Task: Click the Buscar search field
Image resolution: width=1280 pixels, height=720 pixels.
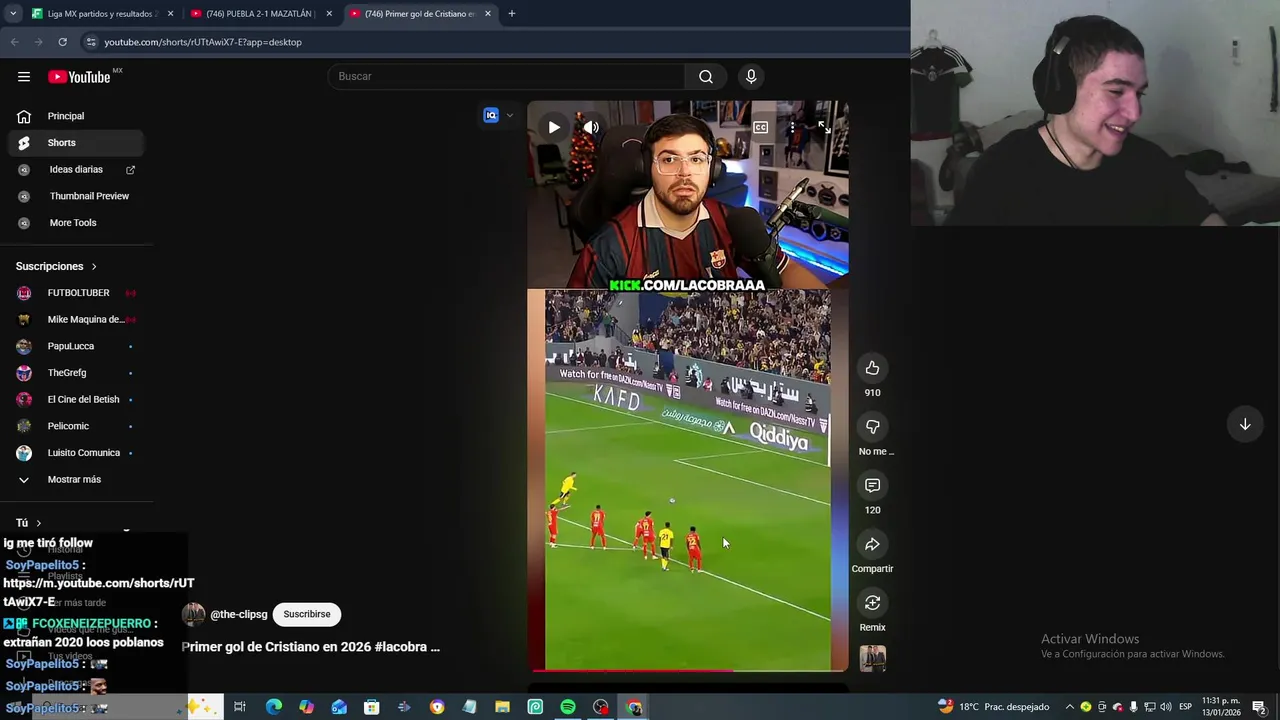Action: pyautogui.click(x=507, y=76)
